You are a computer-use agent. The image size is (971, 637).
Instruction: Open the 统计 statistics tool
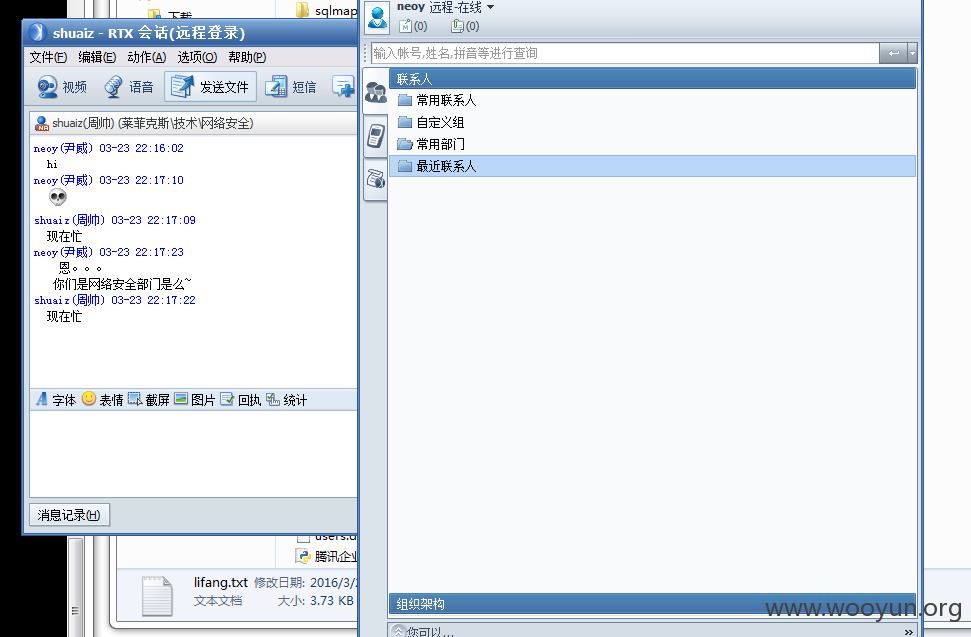coord(287,400)
